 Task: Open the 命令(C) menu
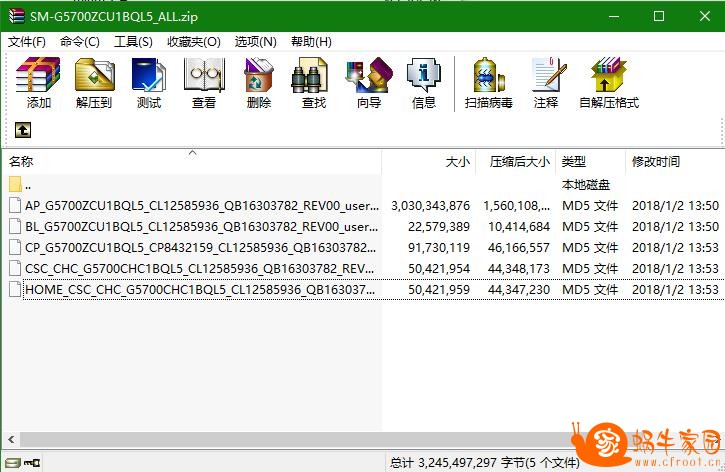pyautogui.click(x=80, y=42)
